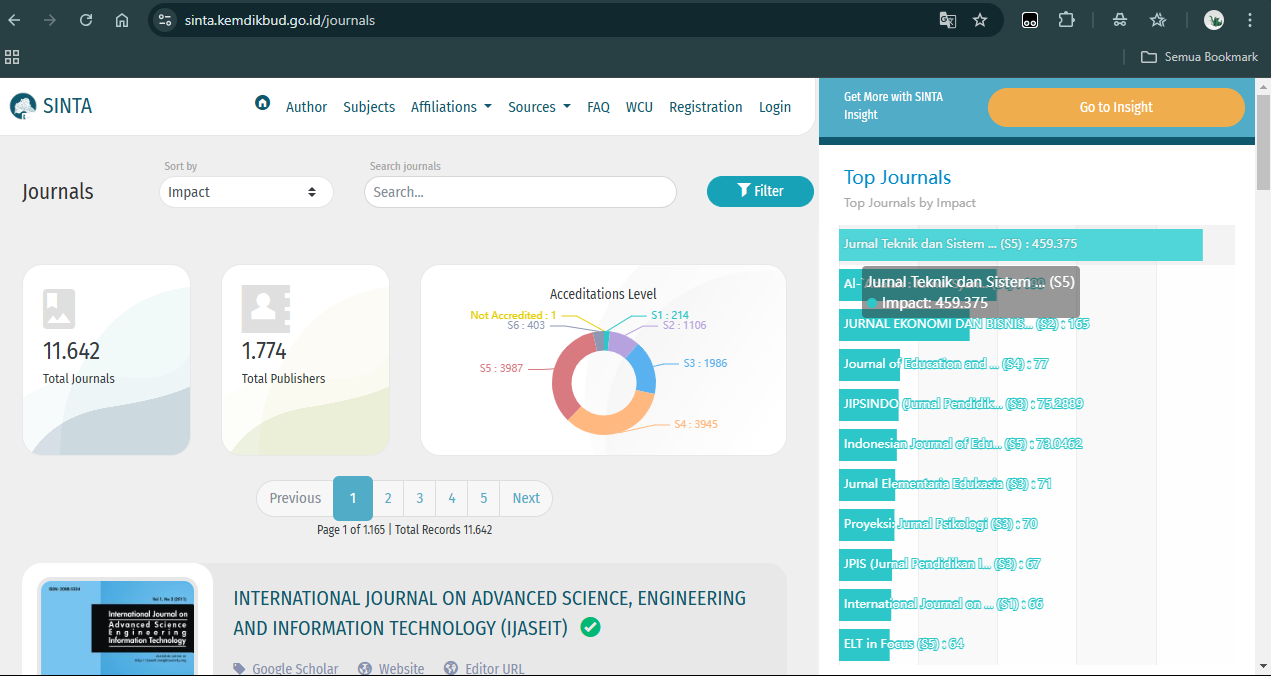Viewport: 1271px width, 676px height.
Task: Click the browser home icon
Action: coord(122,20)
